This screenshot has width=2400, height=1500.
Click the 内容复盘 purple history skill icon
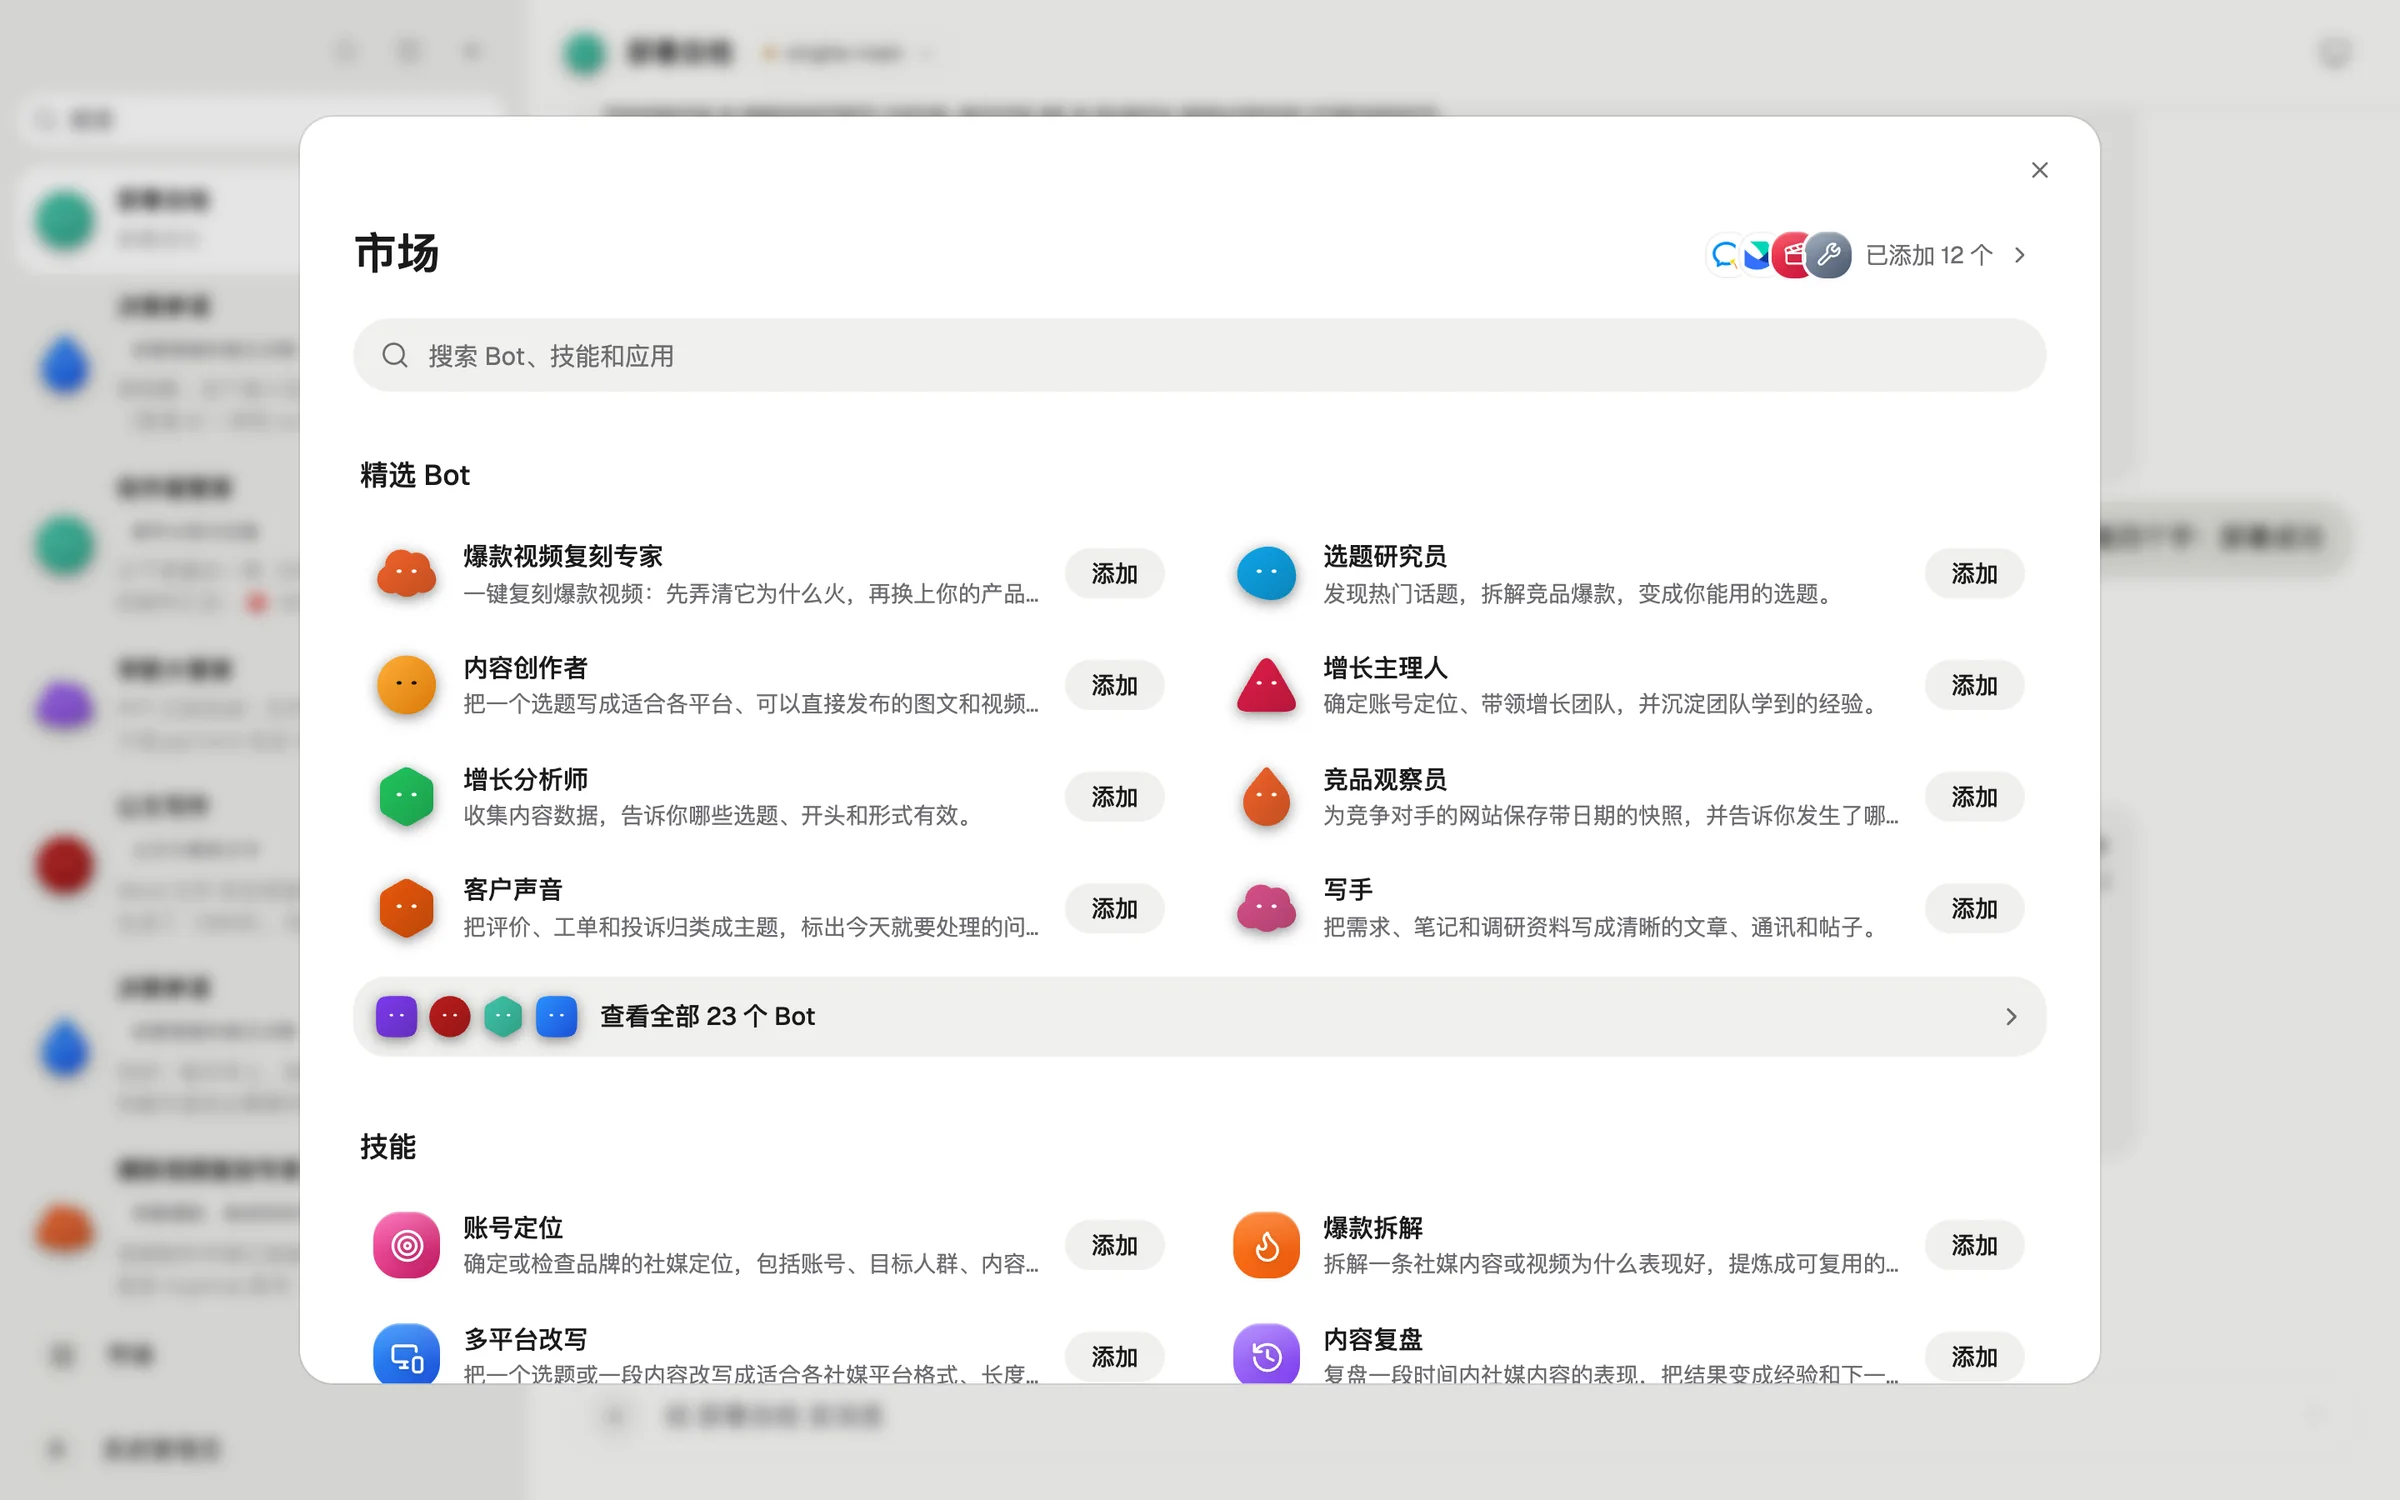(x=1266, y=1356)
